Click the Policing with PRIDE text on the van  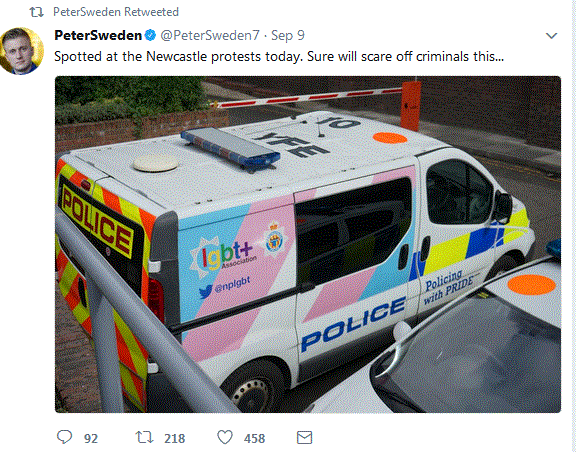448,287
